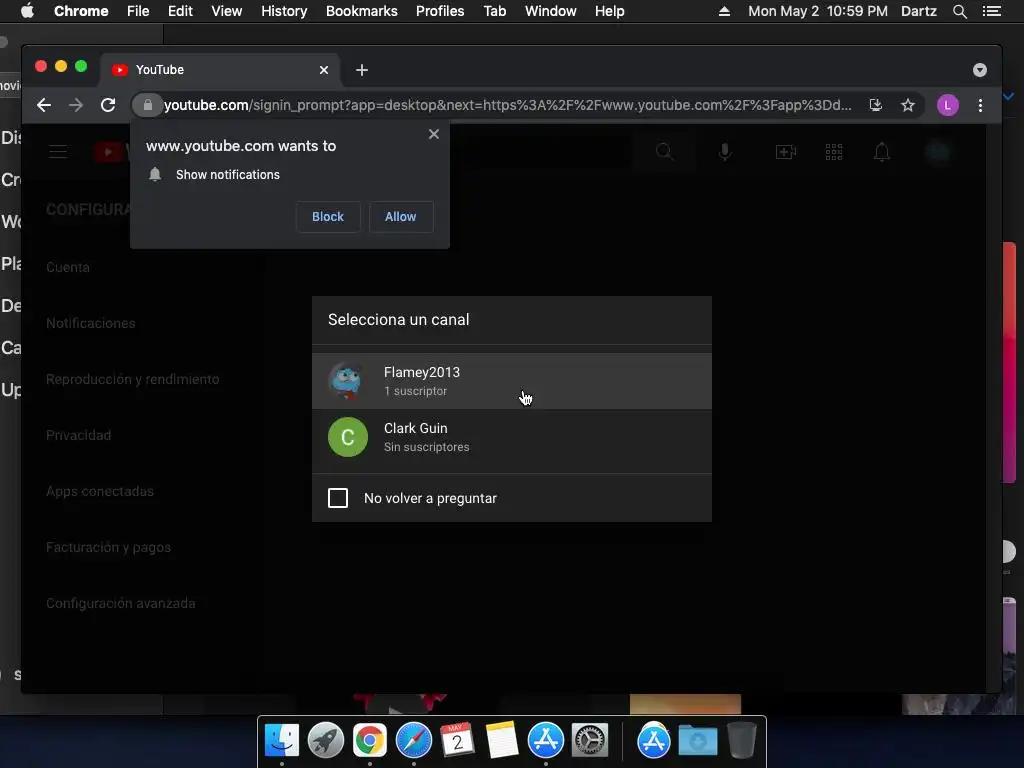Block YouTube notifications
The image size is (1024, 768).
328,217
